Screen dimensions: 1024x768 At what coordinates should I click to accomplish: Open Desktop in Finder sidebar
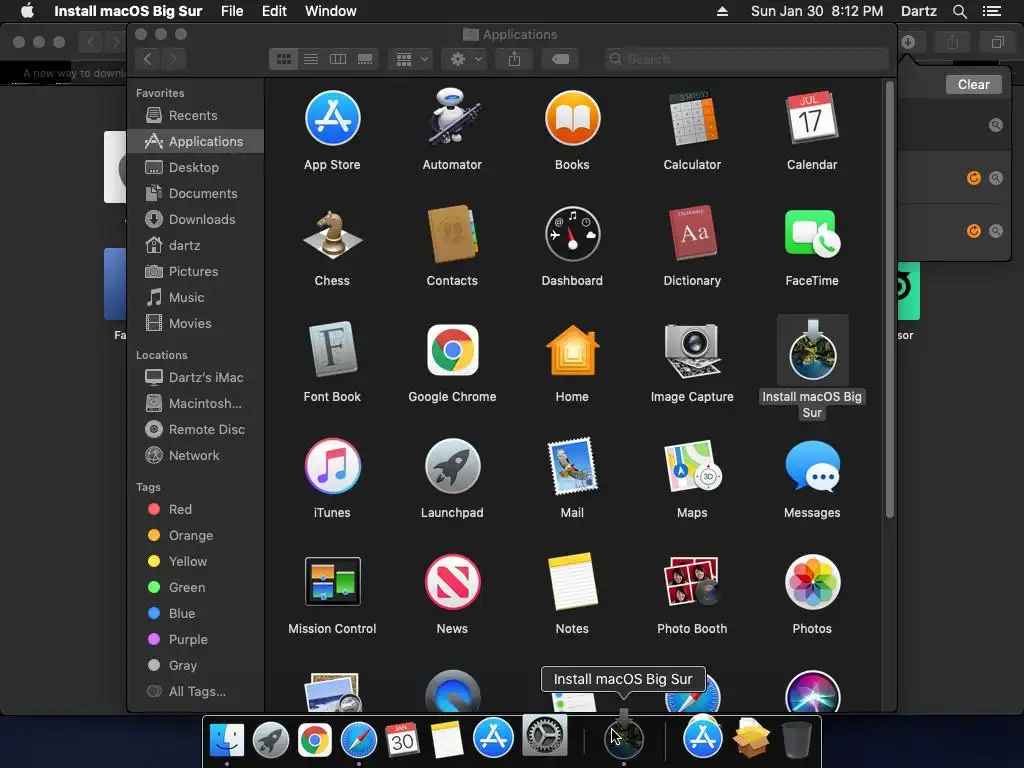click(195, 167)
